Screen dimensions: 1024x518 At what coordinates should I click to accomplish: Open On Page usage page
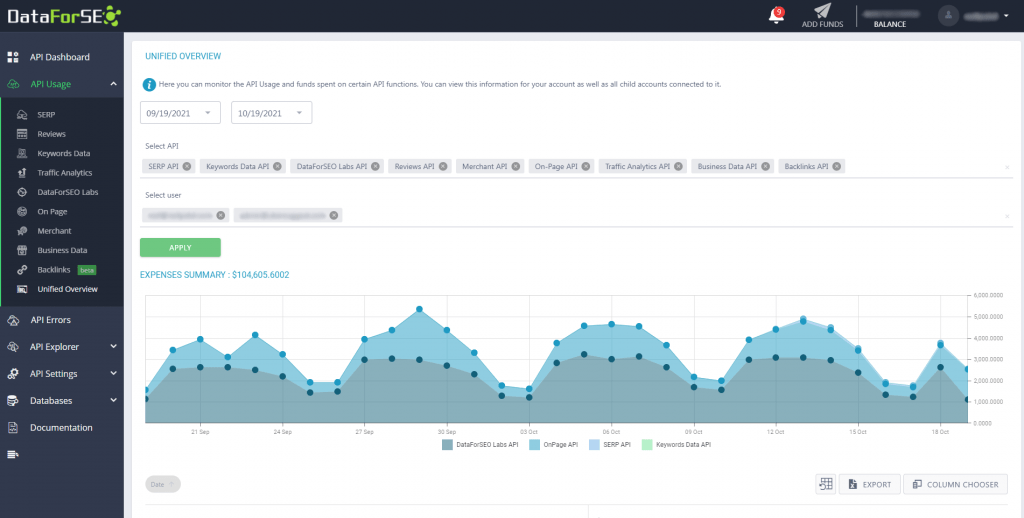(x=52, y=212)
